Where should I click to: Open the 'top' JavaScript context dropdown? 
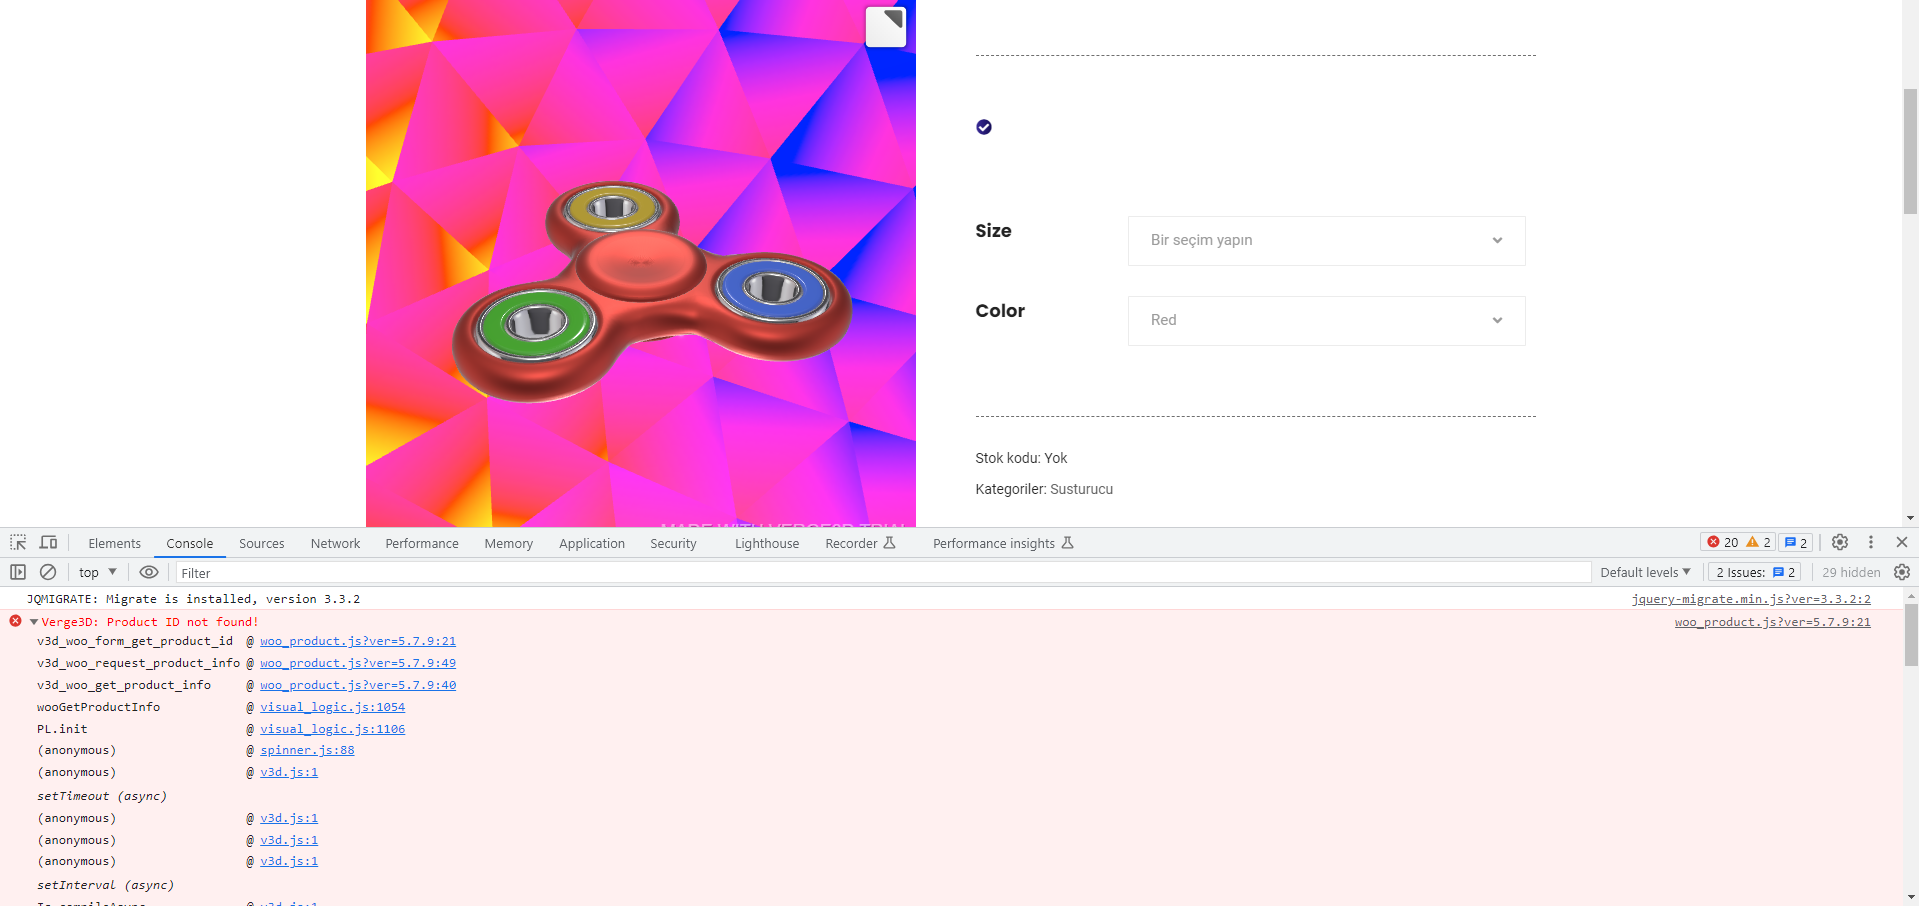pos(98,572)
